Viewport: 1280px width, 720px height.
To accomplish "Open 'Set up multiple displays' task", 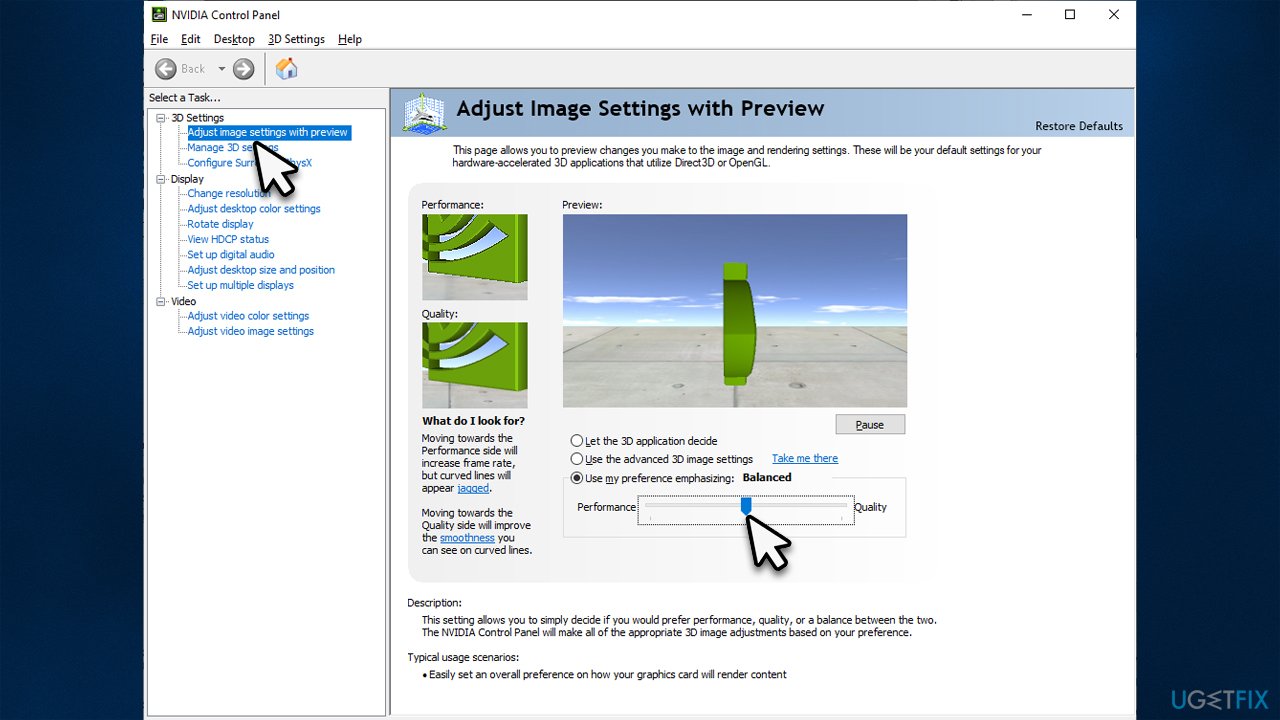I will click(241, 285).
